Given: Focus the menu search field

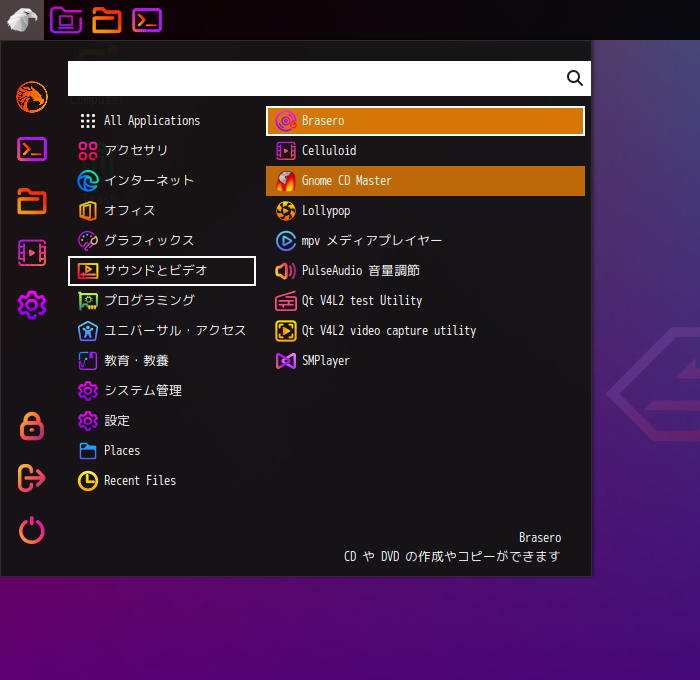Looking at the screenshot, I should 329,79.
